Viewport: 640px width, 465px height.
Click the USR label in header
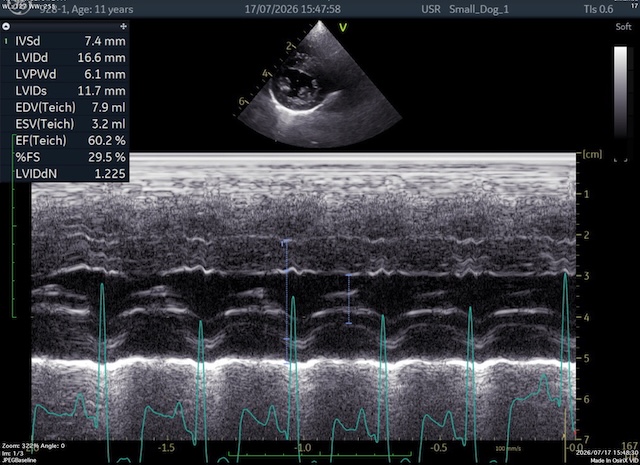click(x=431, y=9)
